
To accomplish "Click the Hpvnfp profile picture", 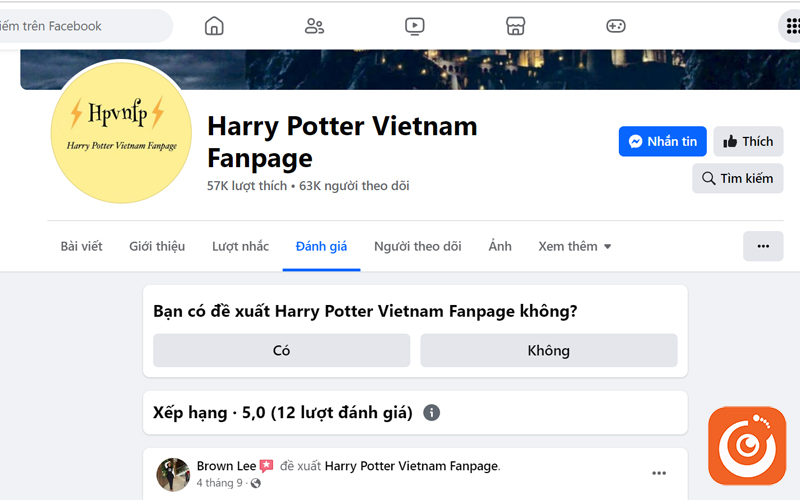I will point(121,133).
